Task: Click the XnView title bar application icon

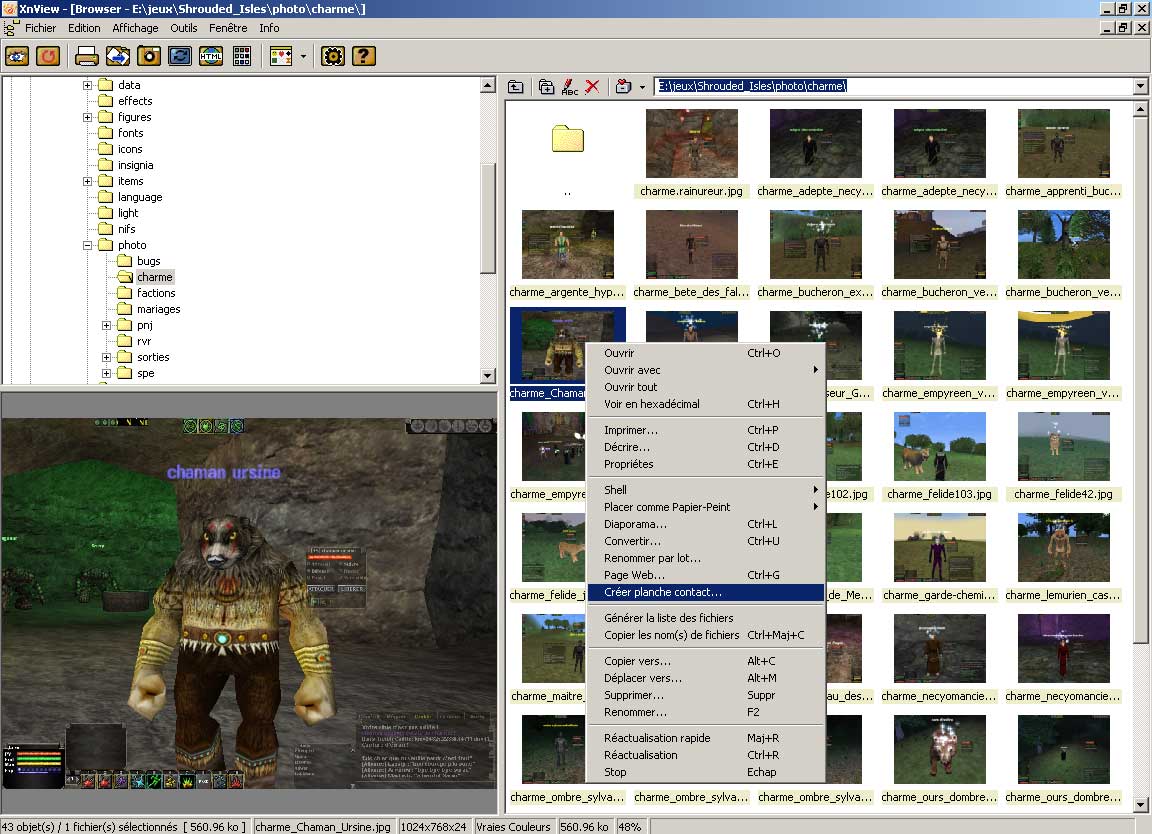Action: pos(9,9)
